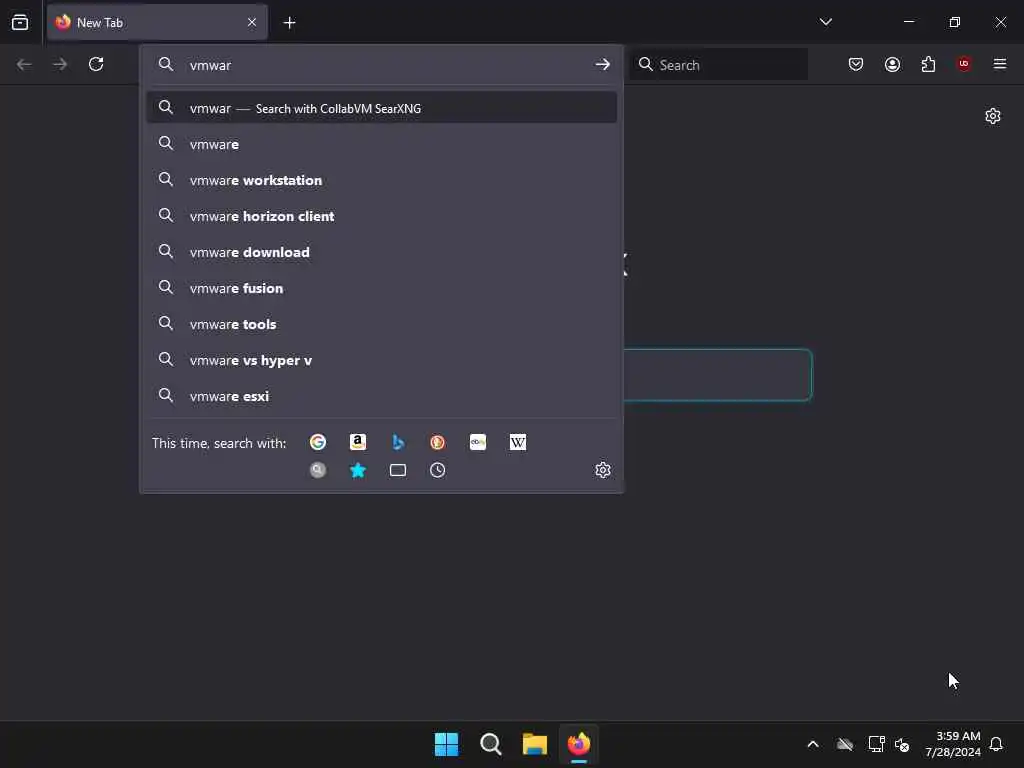The height and width of the screenshot is (768, 1024).
Task: Pick the 'vmware download' suggestion
Action: pos(381,252)
